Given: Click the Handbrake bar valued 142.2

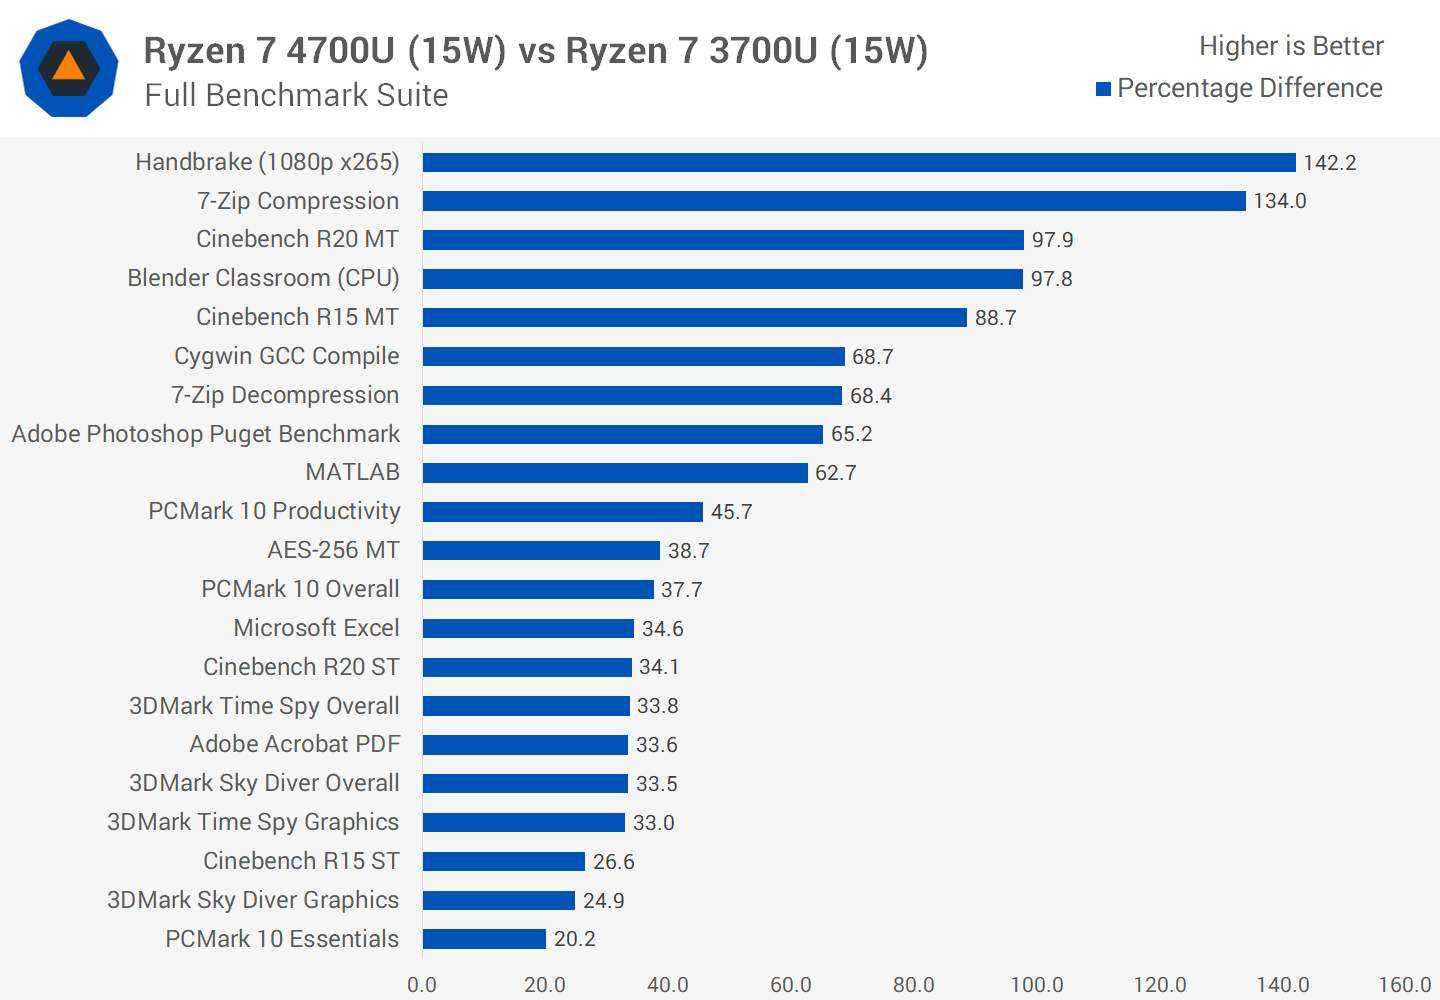Looking at the screenshot, I should click(x=859, y=162).
